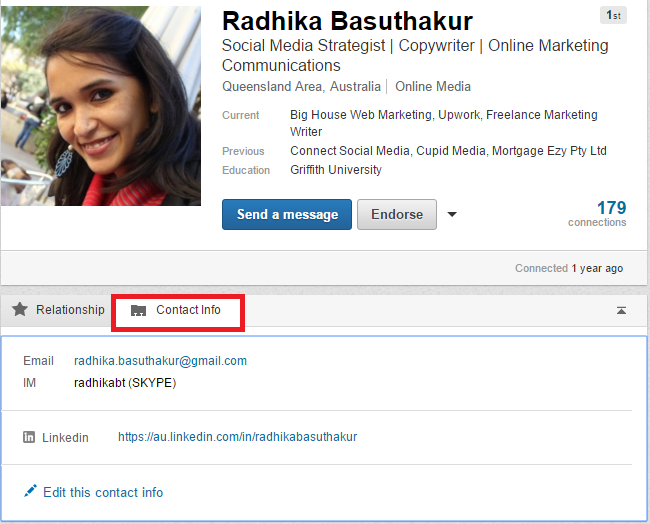Collapse the contact info panel arrow
The height and width of the screenshot is (524, 650).
tap(621, 310)
